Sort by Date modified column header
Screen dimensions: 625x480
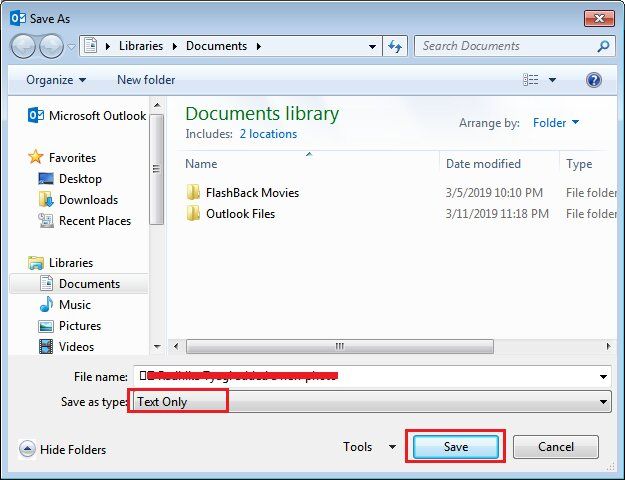[483, 164]
